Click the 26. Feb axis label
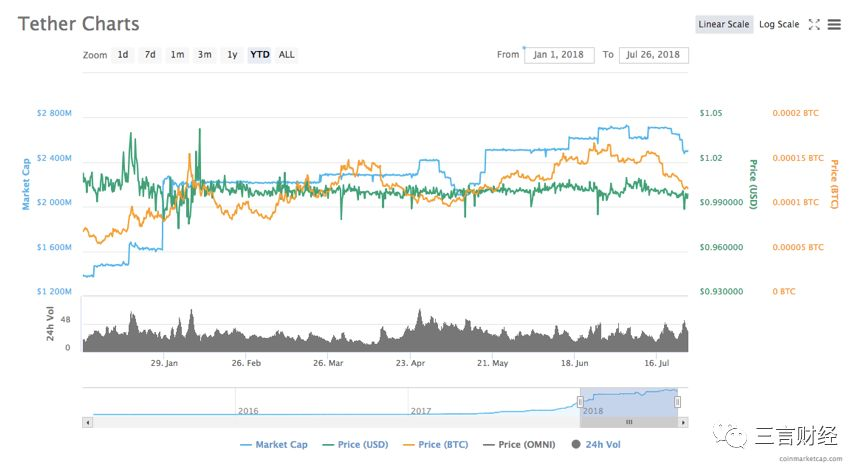 [246, 363]
